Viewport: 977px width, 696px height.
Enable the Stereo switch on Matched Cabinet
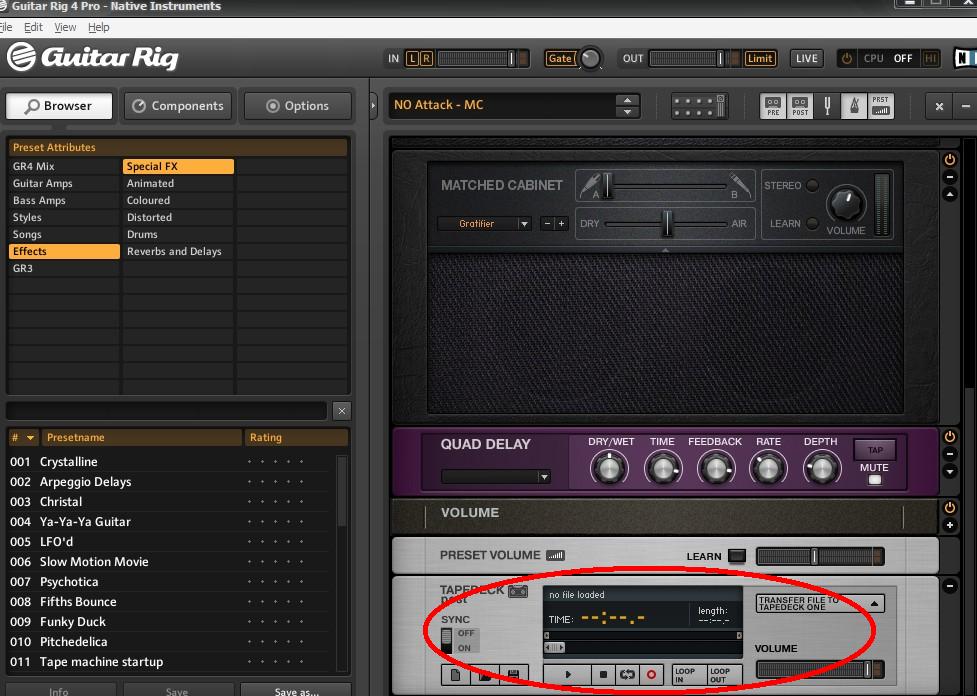(x=812, y=186)
